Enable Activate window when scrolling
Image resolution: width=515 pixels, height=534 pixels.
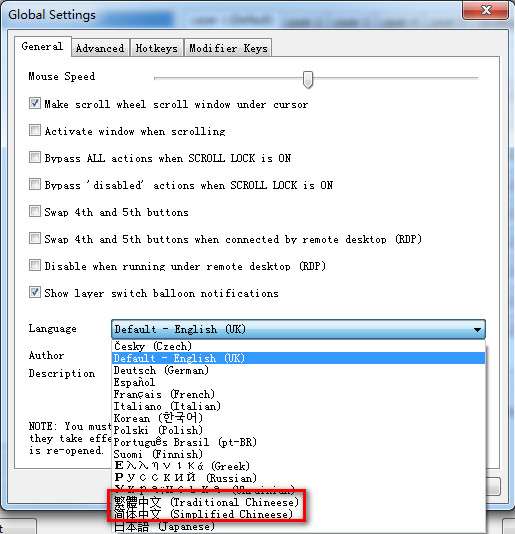(35, 130)
